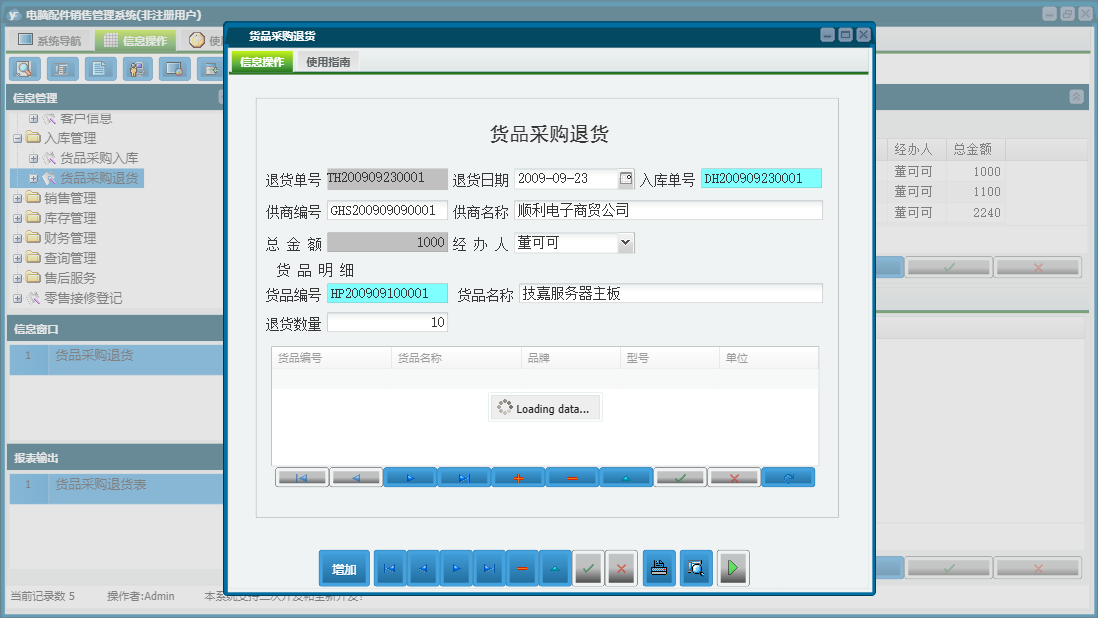Click the 增加 button
The image size is (1098, 618).
tap(344, 568)
